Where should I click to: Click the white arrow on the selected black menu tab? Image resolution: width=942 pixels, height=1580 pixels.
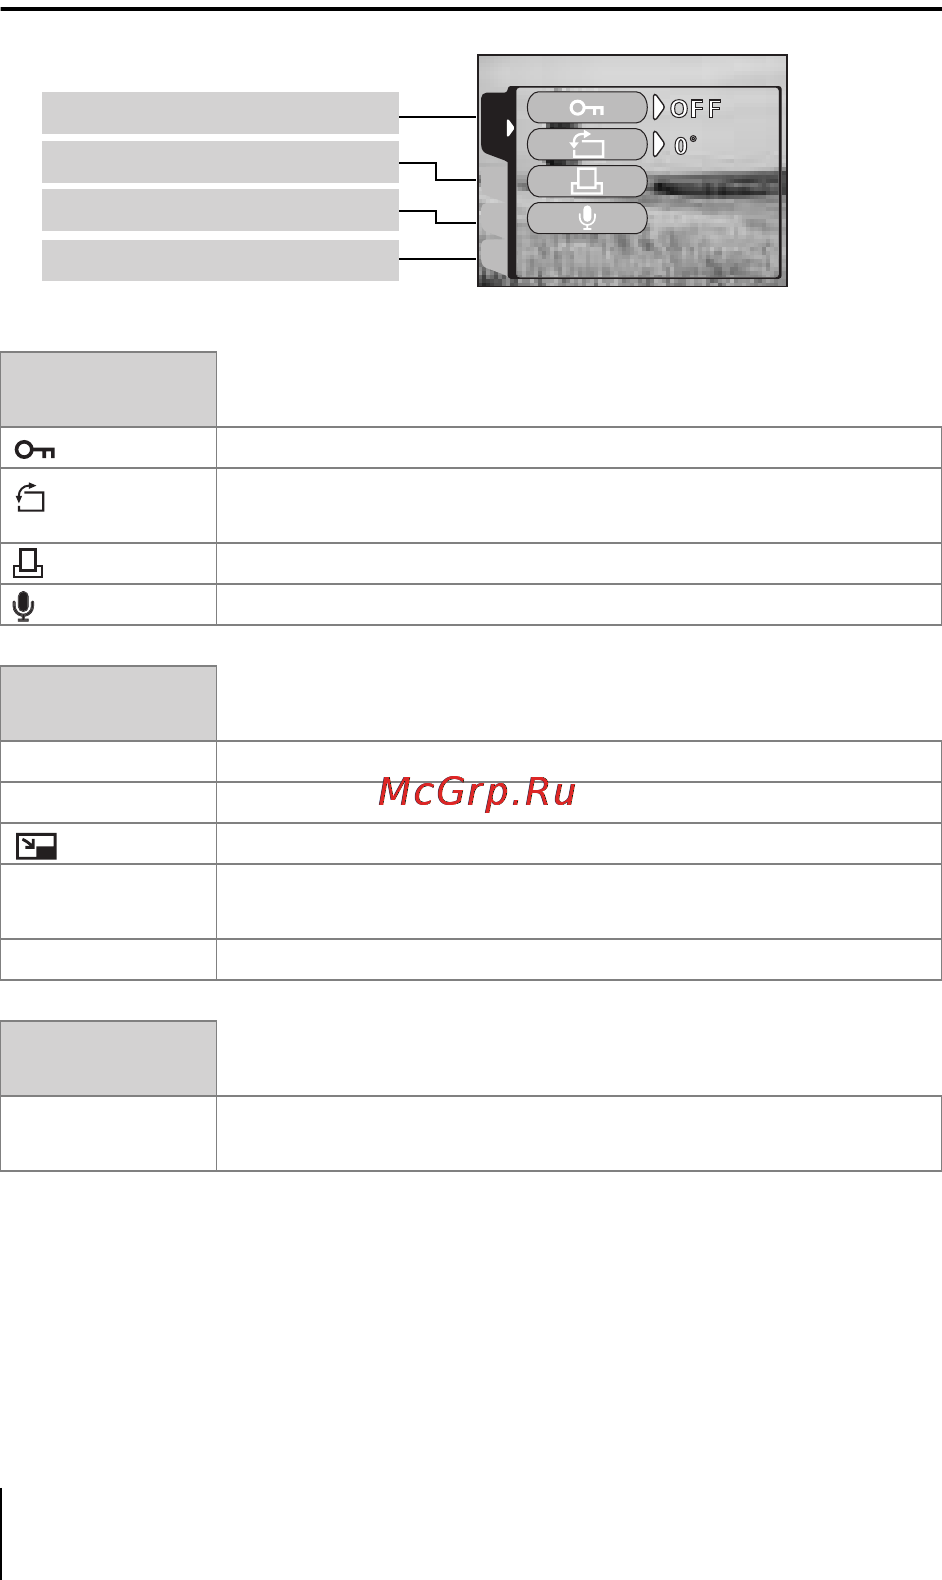tap(509, 127)
